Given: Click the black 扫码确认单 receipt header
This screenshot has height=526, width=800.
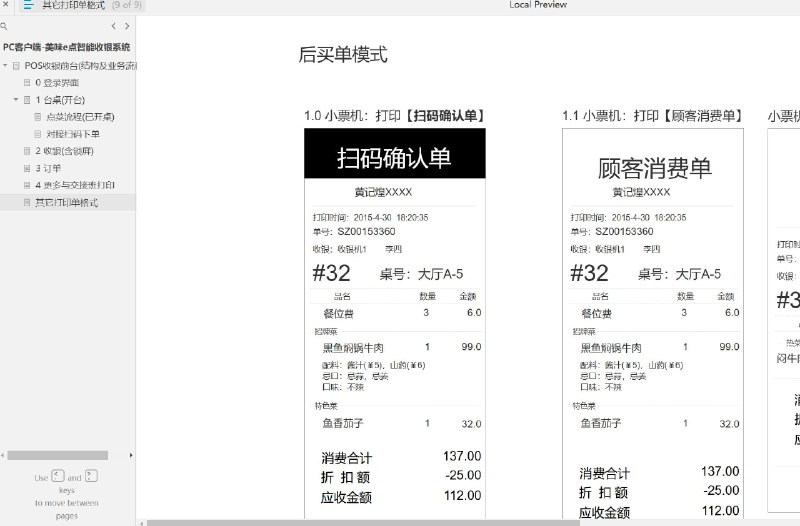Looking at the screenshot, I should pyautogui.click(x=395, y=154).
